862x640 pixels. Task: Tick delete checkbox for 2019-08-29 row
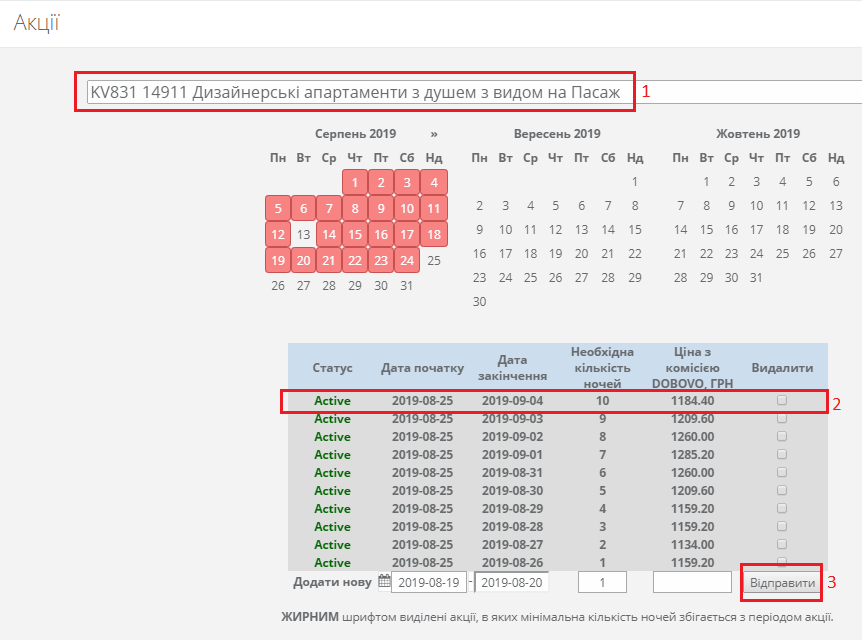click(x=782, y=508)
